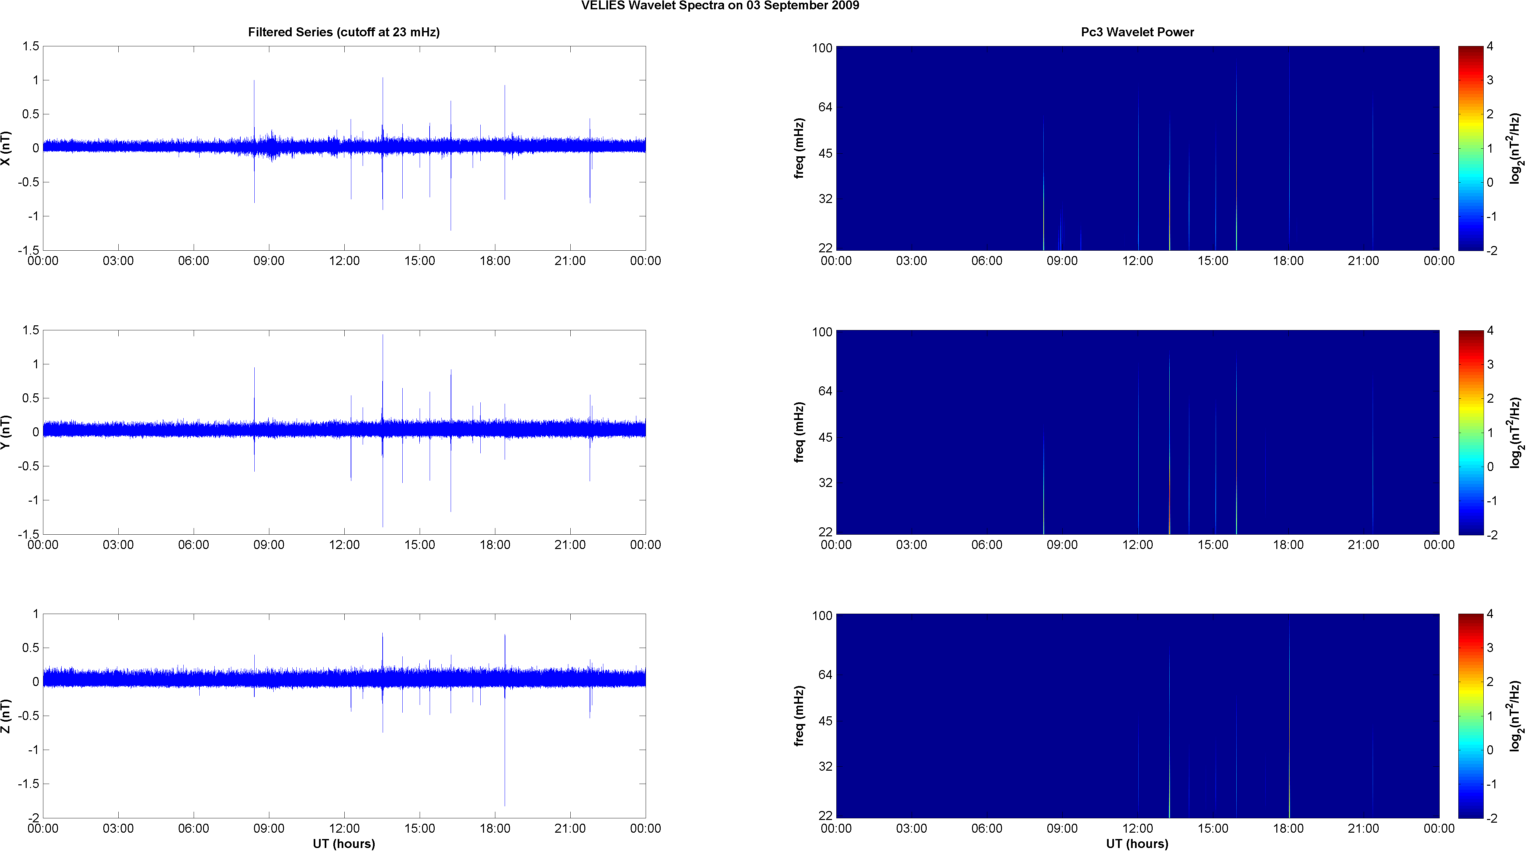The height and width of the screenshot is (851, 1526).
Task: Click the log2(nT²/Hz) label of the top color bar
Action: pyautogui.click(x=1516, y=148)
